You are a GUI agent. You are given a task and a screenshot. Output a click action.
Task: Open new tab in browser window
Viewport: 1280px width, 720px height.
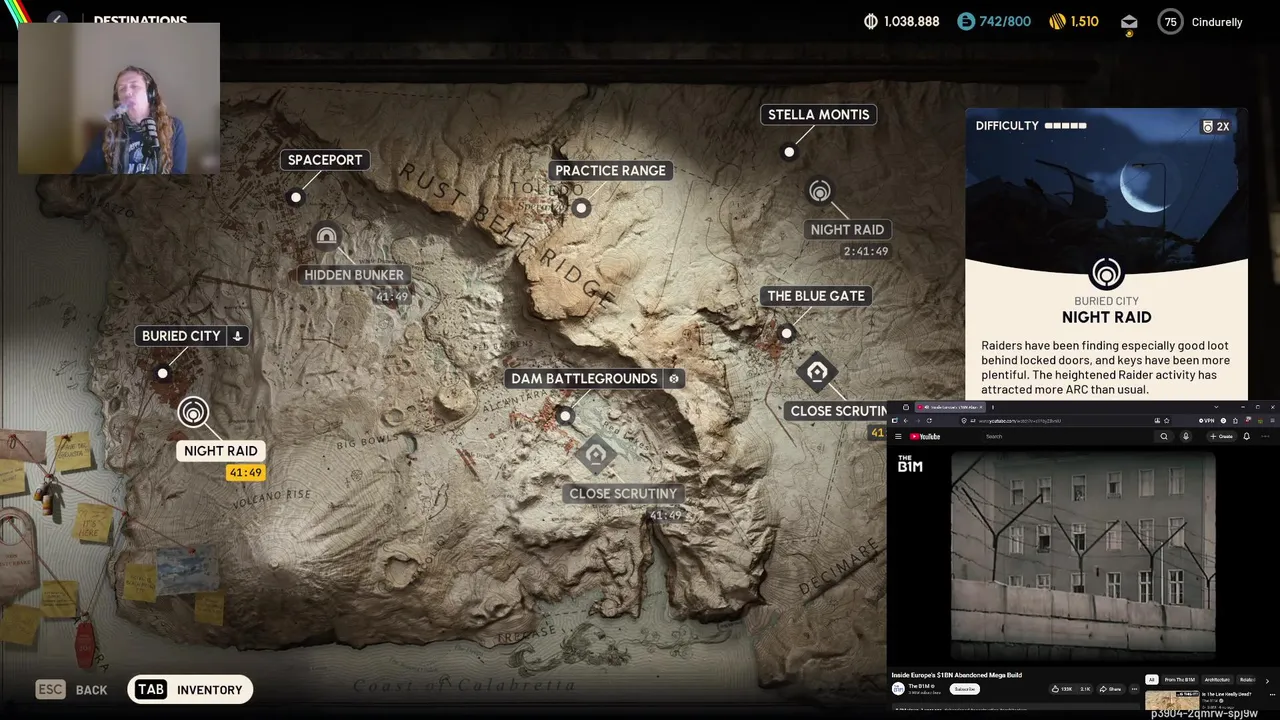993,407
